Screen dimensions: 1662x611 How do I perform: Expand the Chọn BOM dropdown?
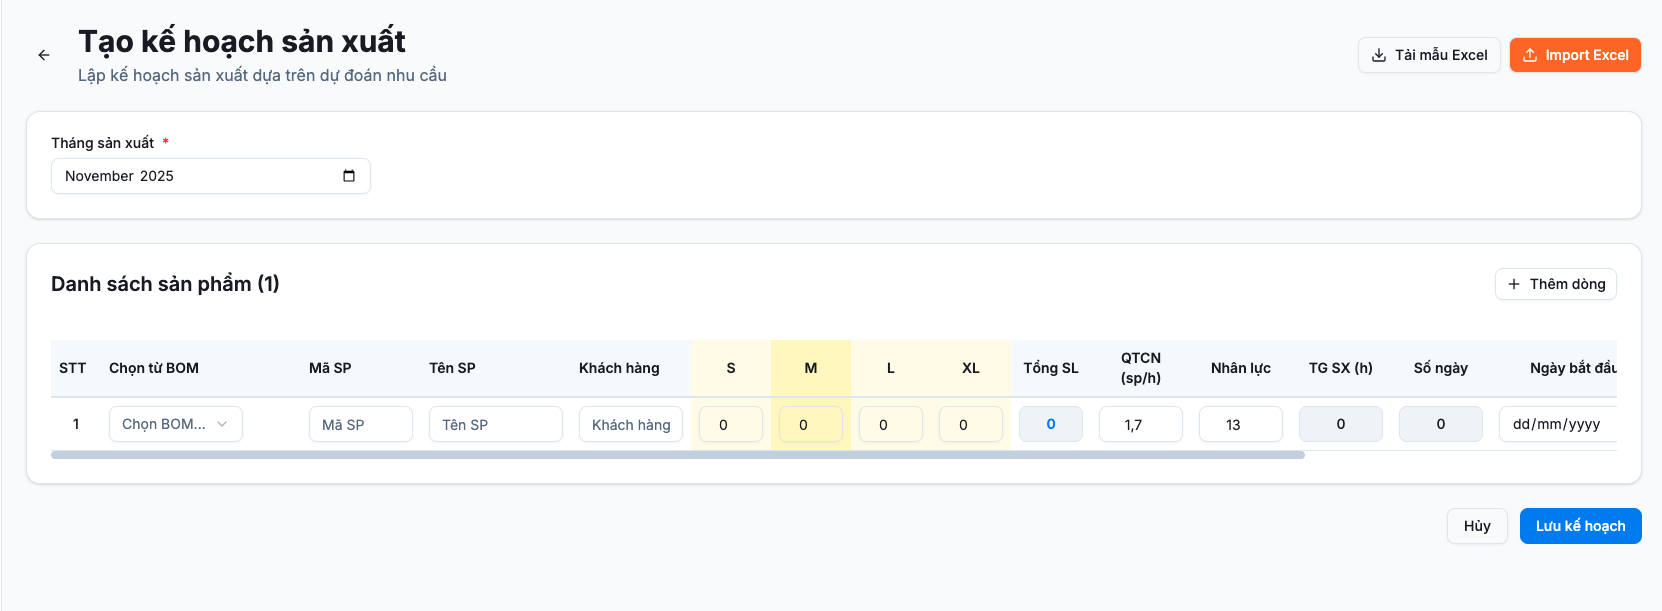[176, 424]
